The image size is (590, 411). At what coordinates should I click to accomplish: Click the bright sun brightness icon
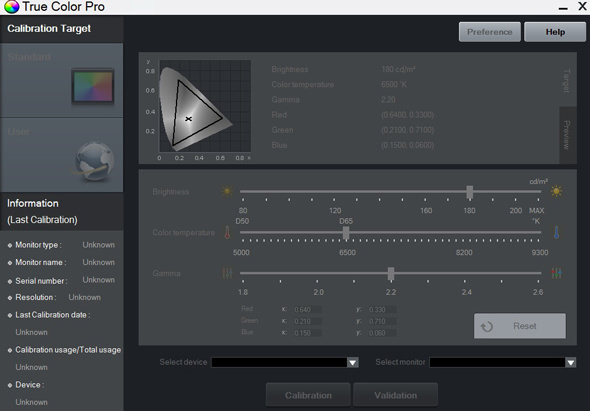(x=556, y=191)
